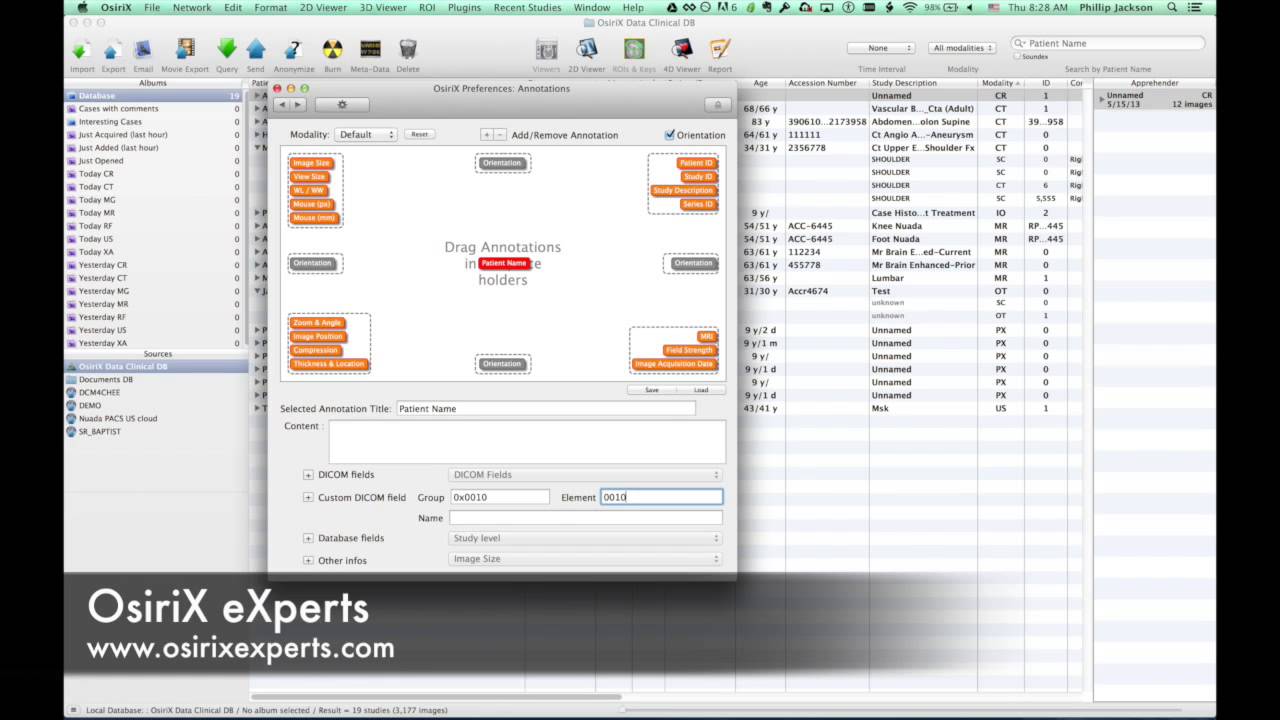The height and width of the screenshot is (720, 1280).
Task: Open the Image Size dropdown
Action: click(585, 559)
